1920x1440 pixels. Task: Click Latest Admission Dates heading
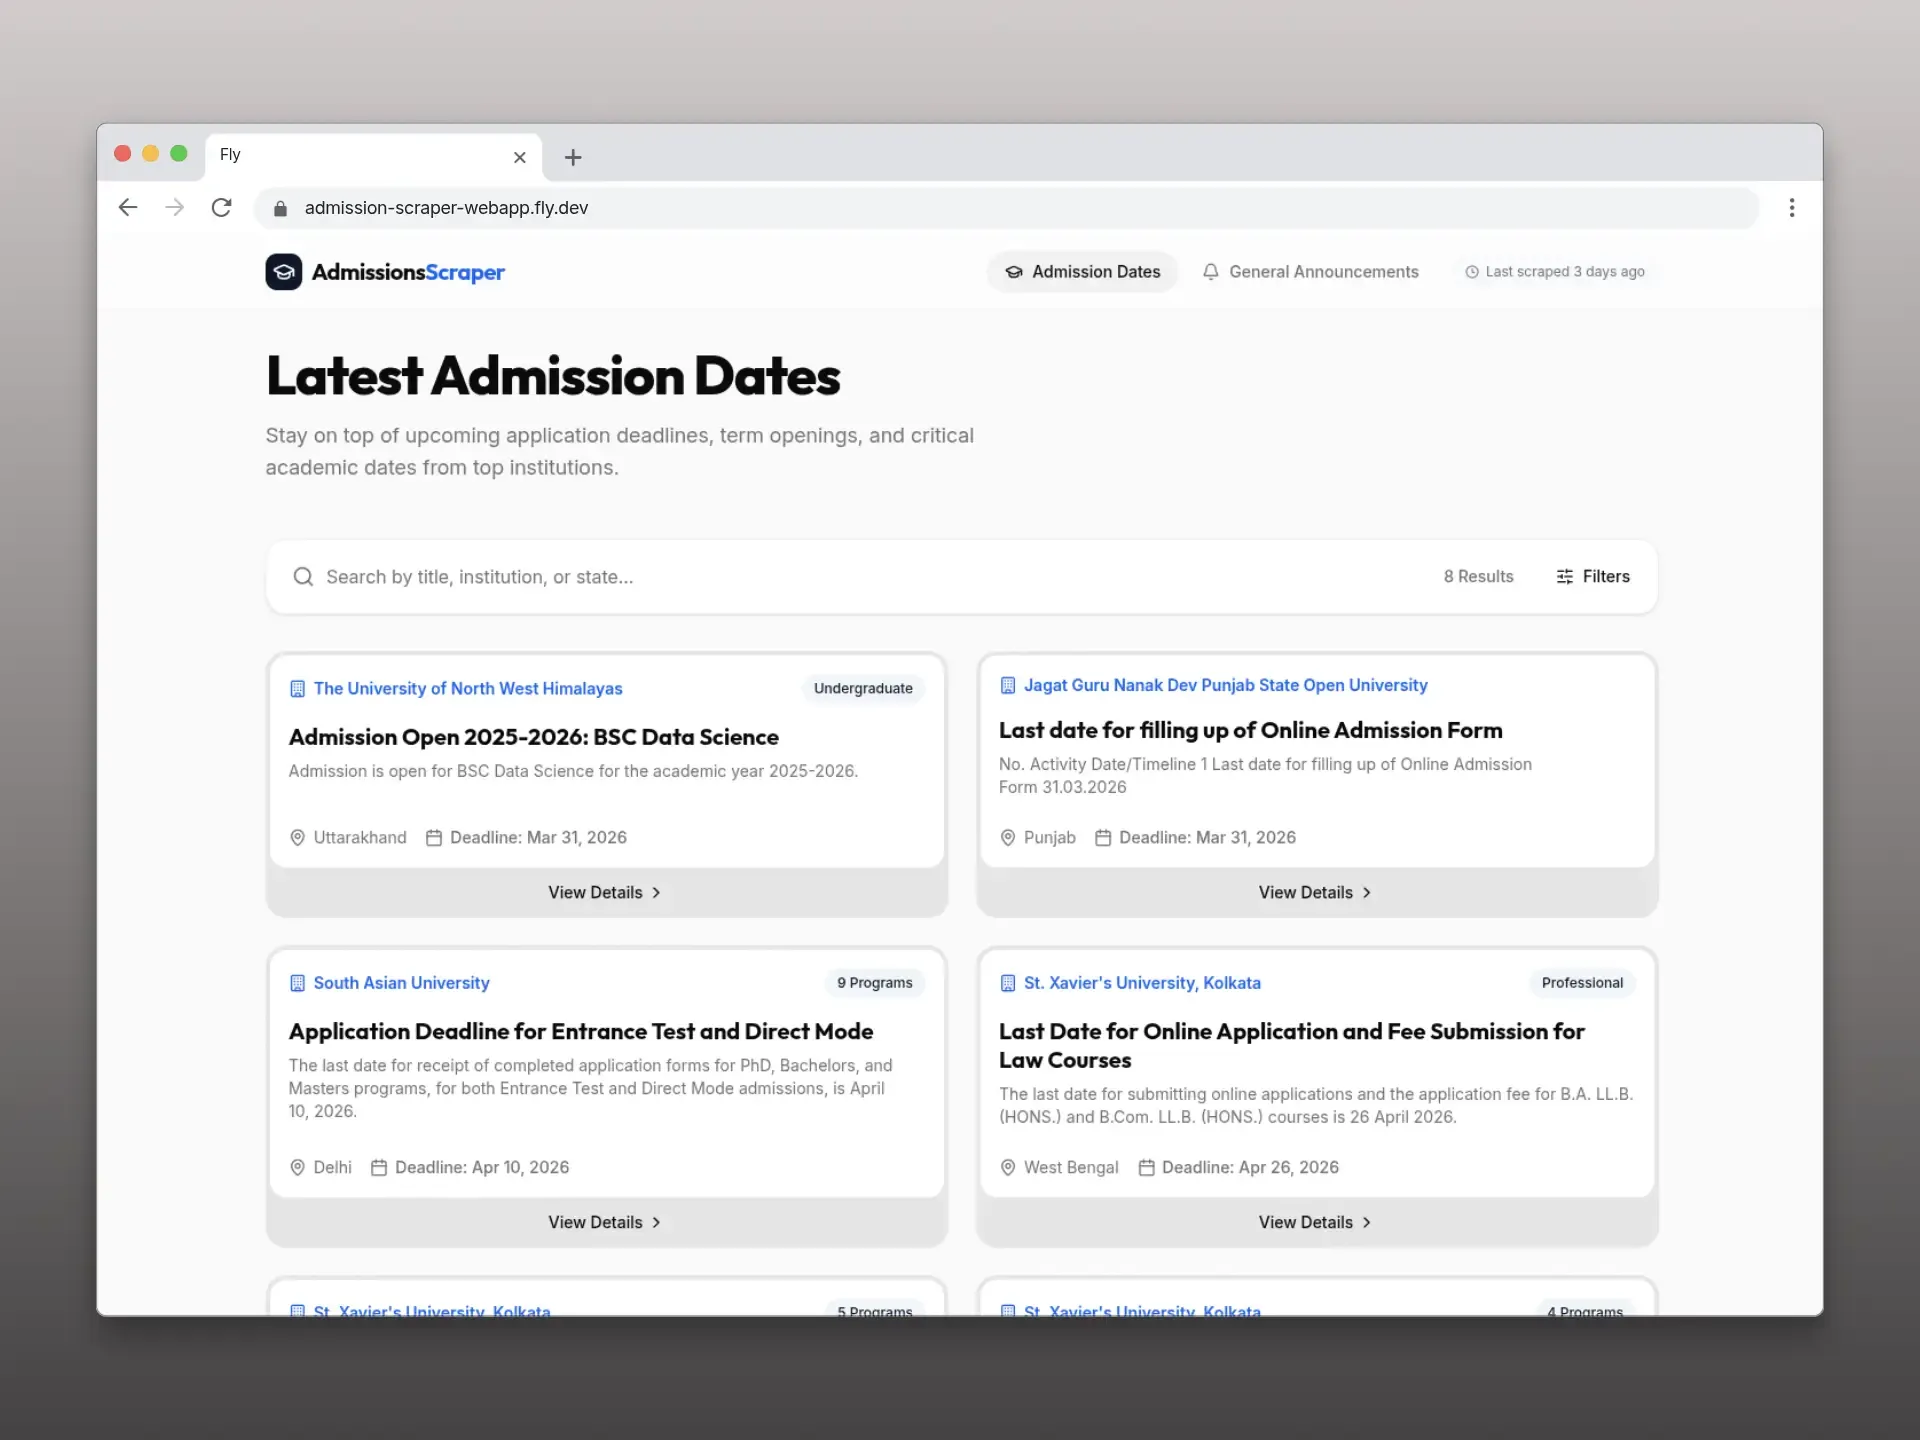click(x=553, y=376)
